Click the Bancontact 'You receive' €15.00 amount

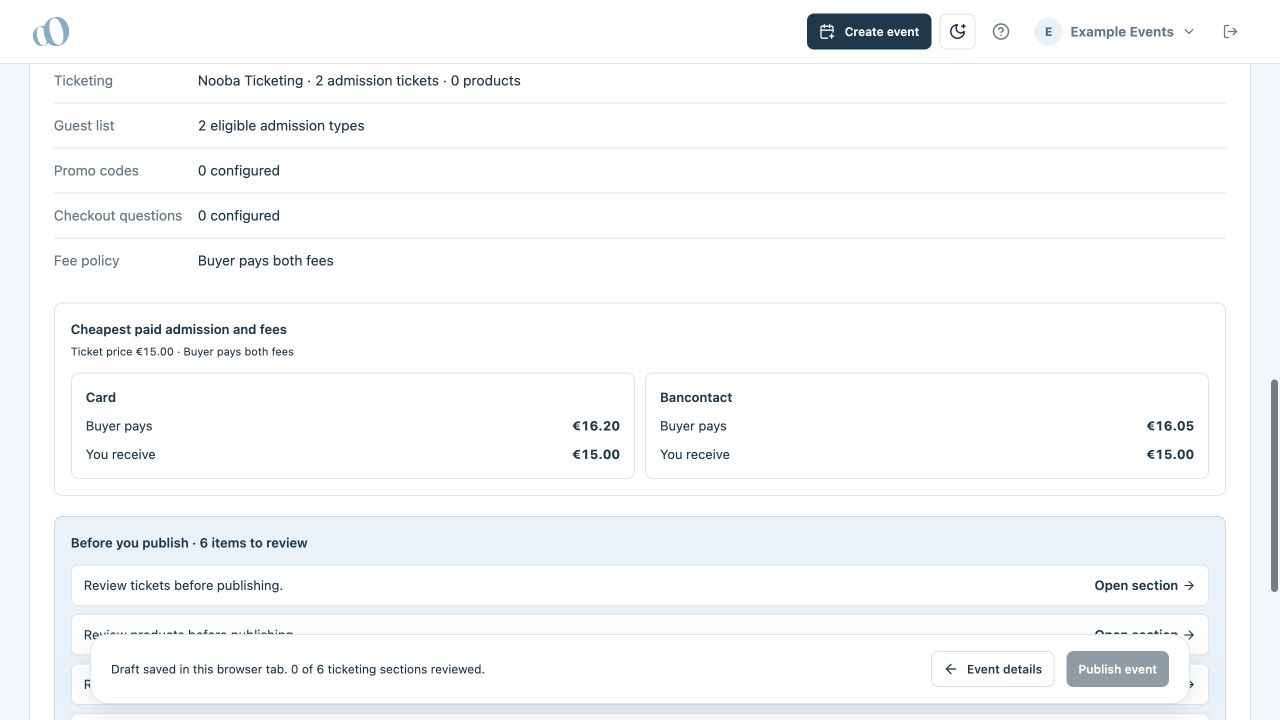point(1170,454)
